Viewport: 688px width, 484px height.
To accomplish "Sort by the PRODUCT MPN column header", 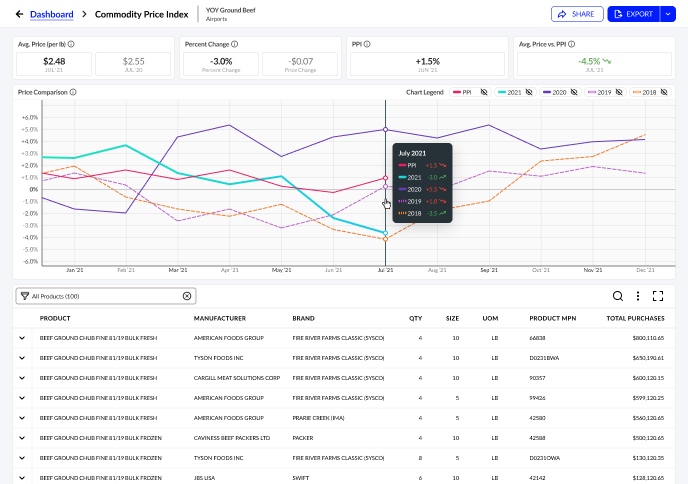I will pos(552,318).
